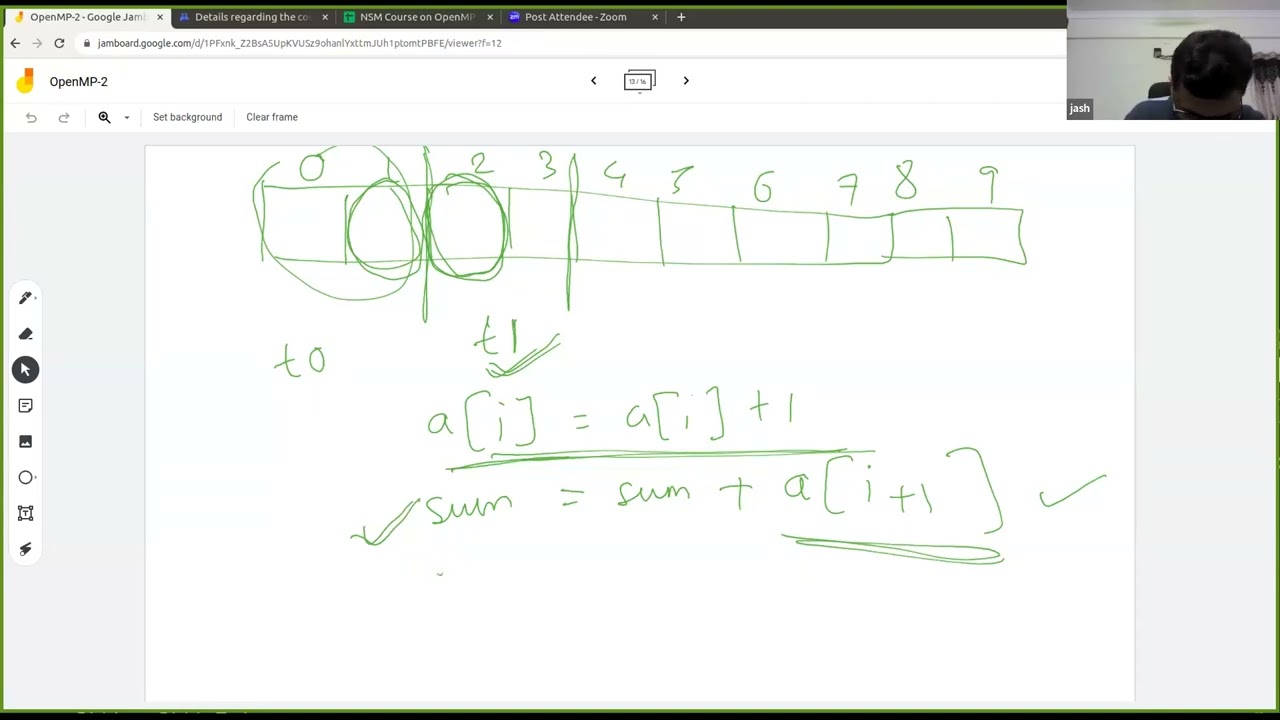View site security lock icon
The image size is (1280, 720).
click(x=87, y=43)
